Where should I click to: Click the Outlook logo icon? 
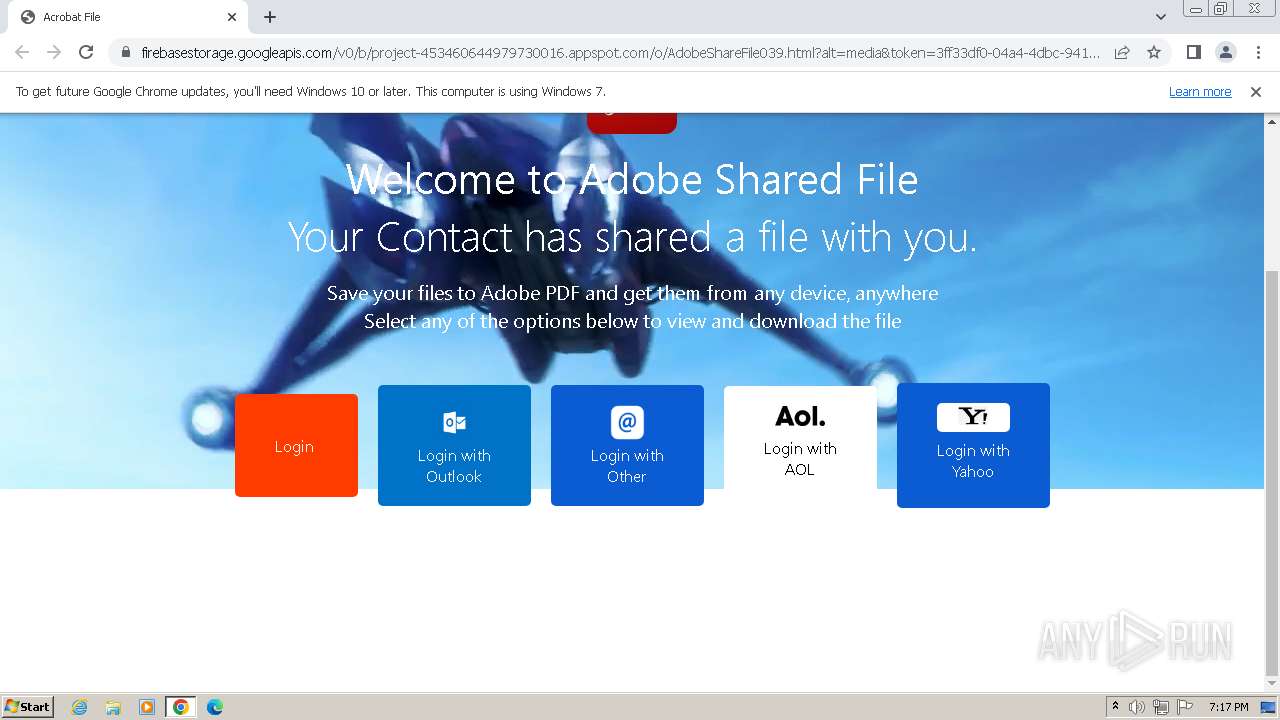pos(454,422)
